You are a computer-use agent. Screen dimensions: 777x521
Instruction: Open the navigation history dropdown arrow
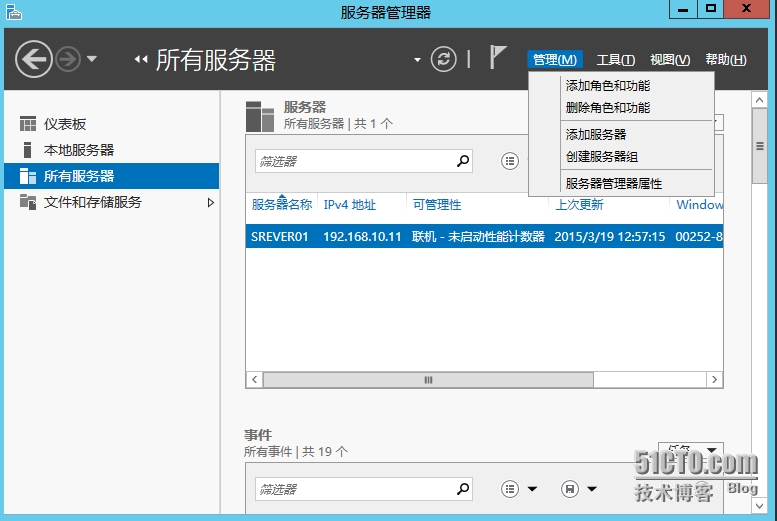pos(92,59)
